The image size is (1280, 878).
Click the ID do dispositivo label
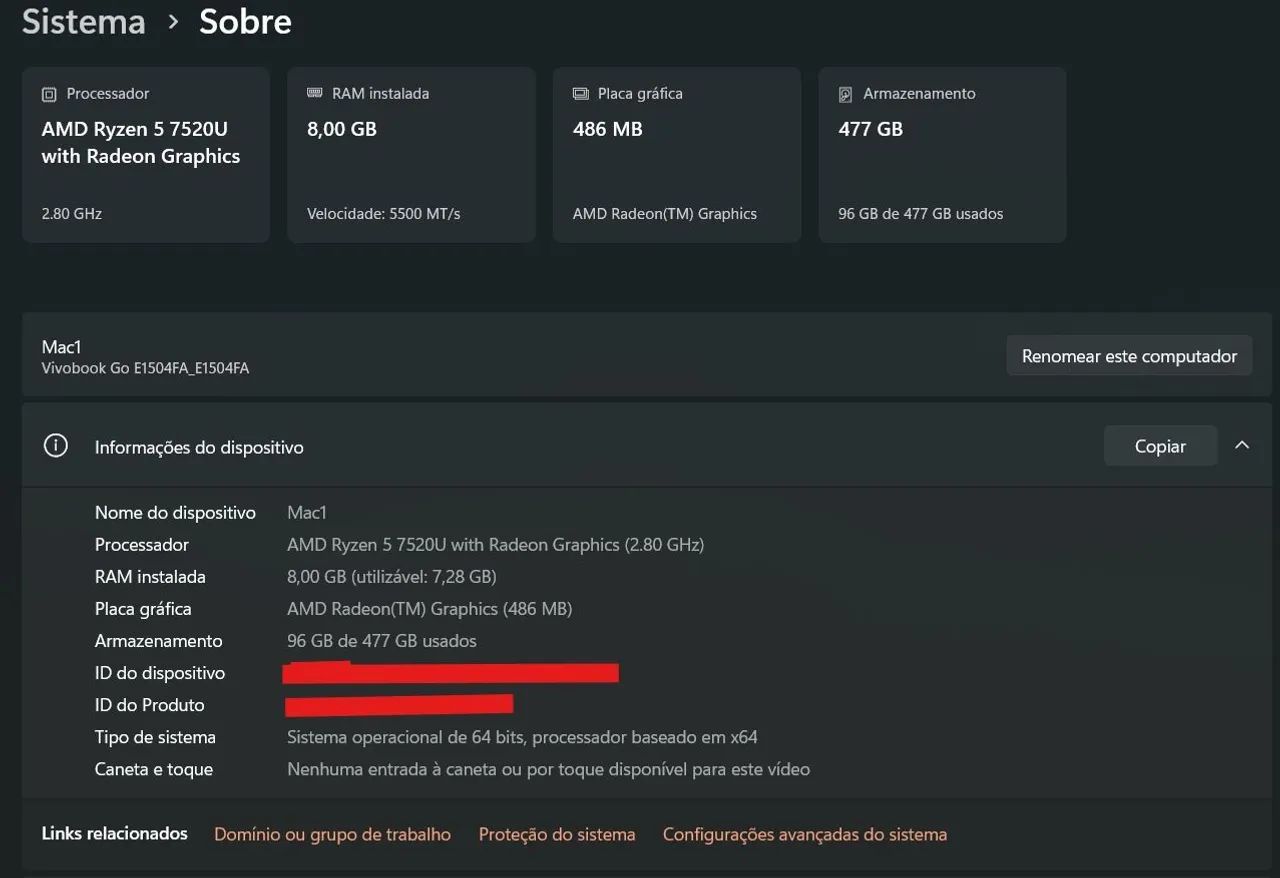pyautogui.click(x=160, y=672)
